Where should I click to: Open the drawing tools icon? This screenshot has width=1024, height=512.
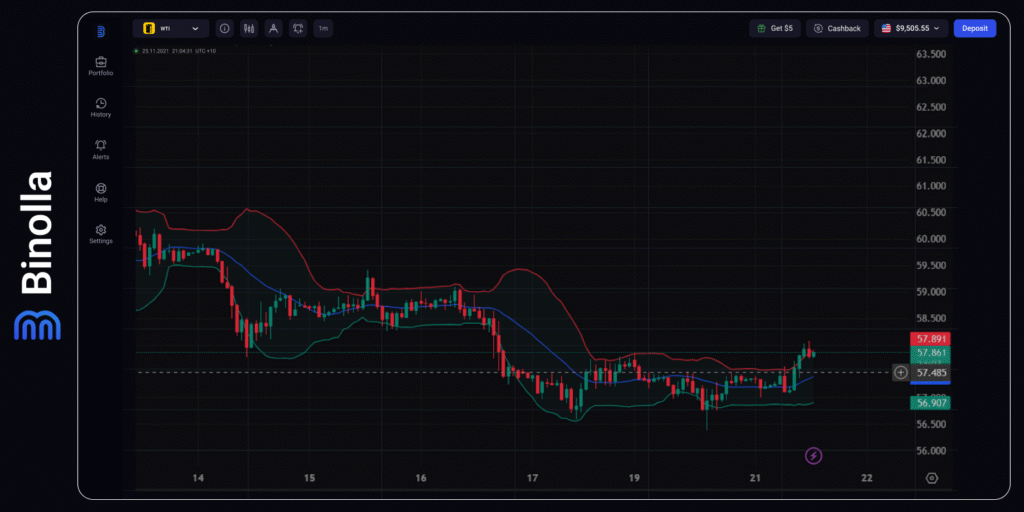(x=273, y=29)
